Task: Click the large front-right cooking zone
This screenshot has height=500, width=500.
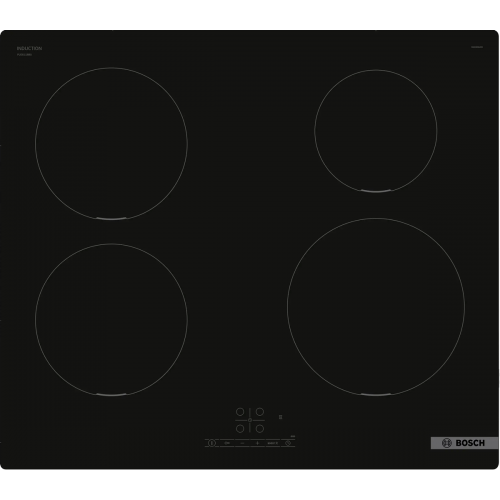Action: click(376, 307)
